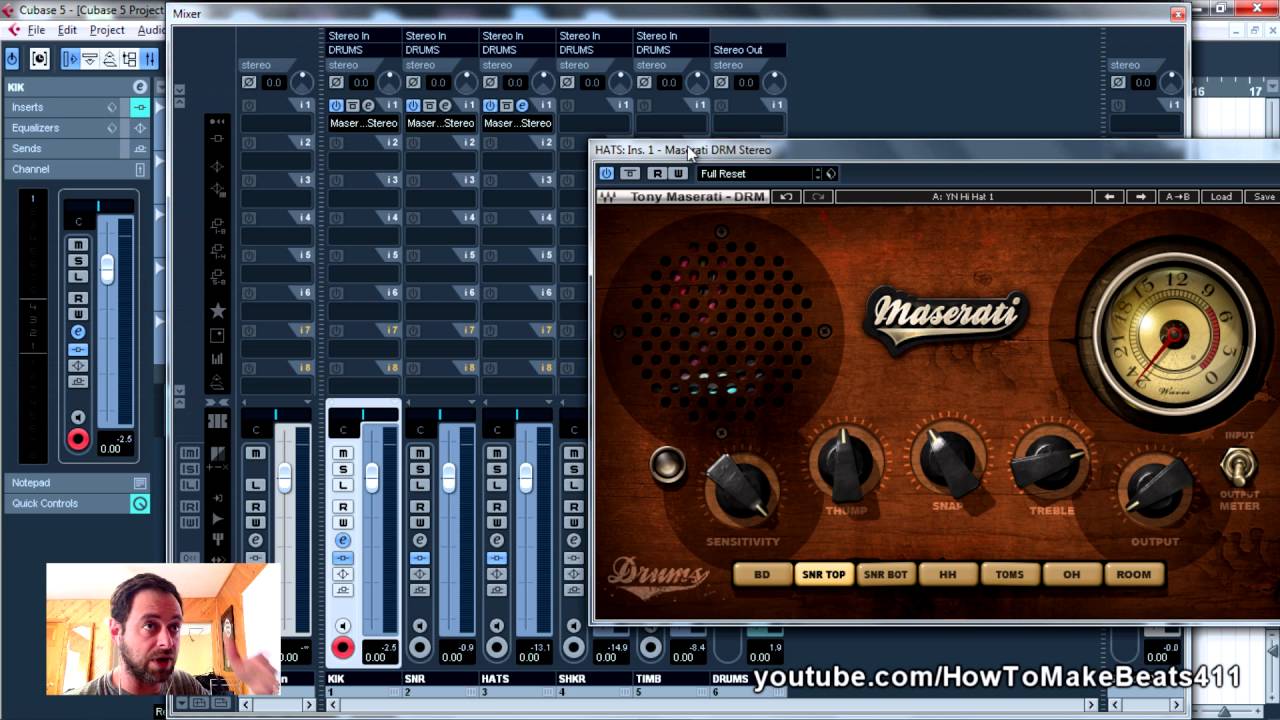Screen dimensions: 1280x720
Task: Expand the Notepad section in inspector
Action: coord(77,483)
